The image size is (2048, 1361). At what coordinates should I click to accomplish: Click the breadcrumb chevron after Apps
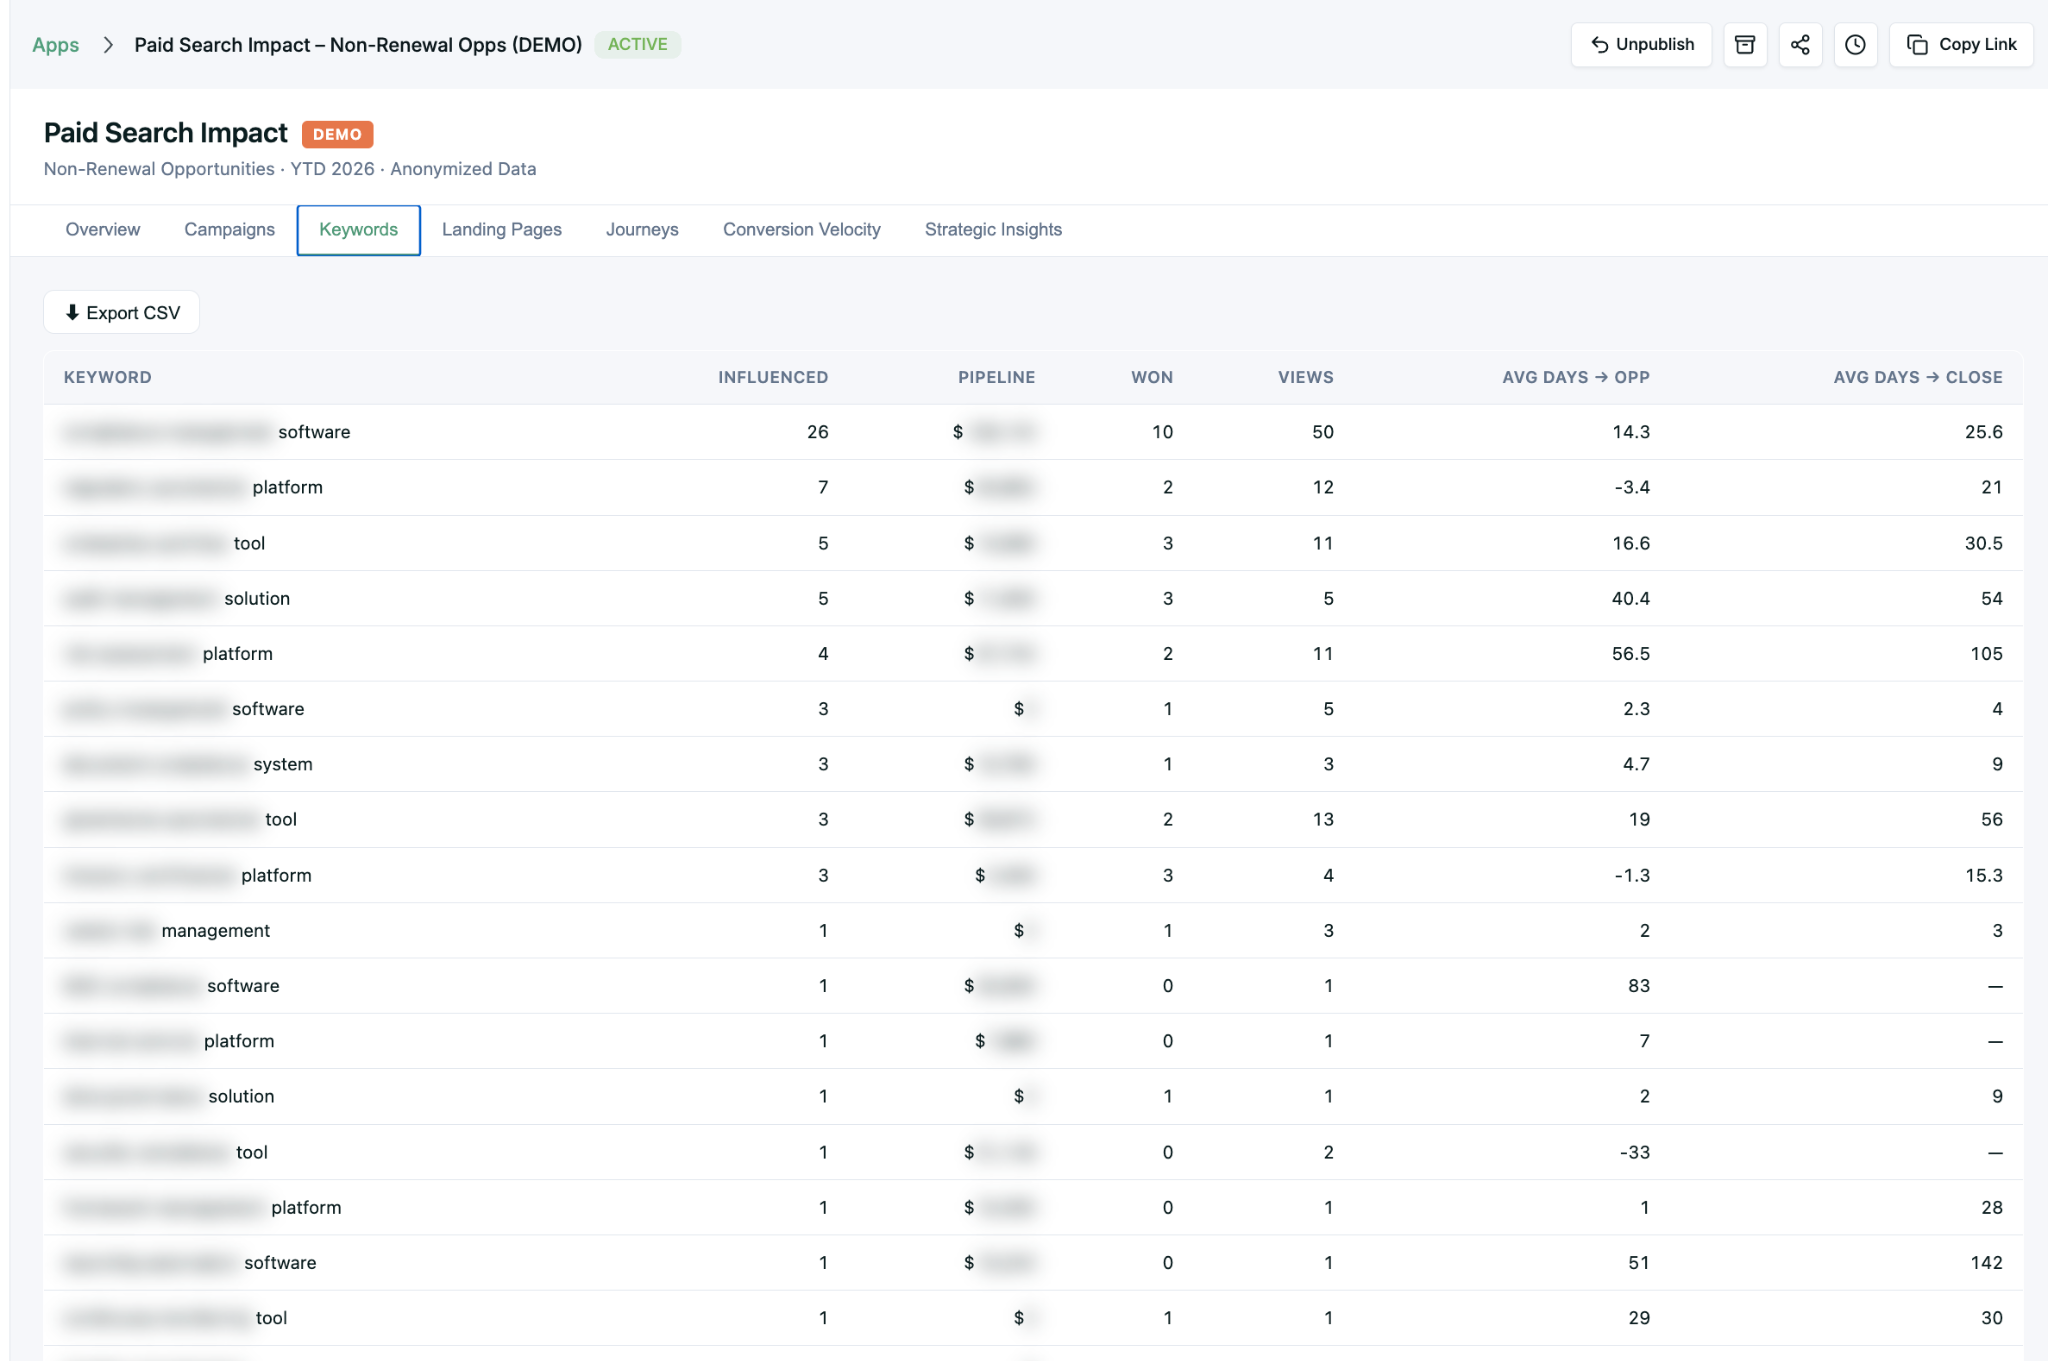(x=107, y=45)
